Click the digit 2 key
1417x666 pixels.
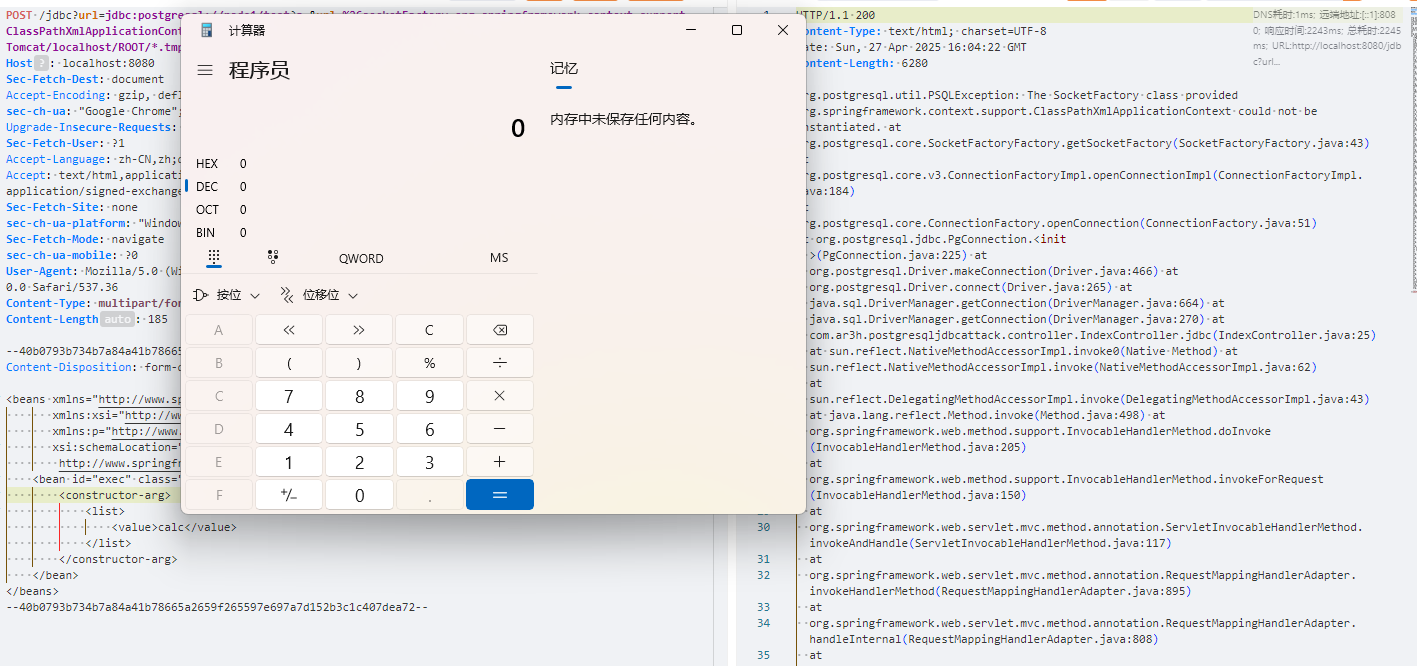[359, 462]
